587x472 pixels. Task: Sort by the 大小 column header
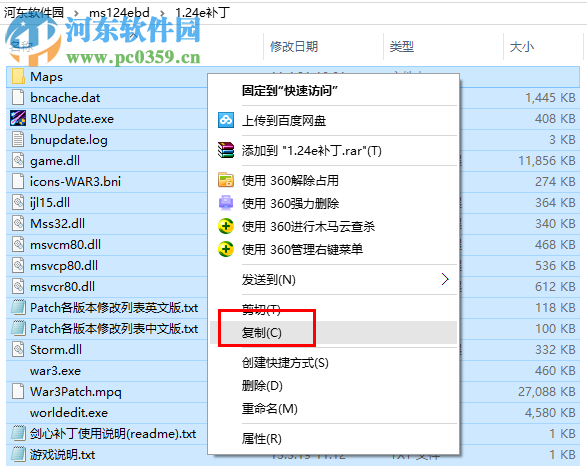coord(521,47)
